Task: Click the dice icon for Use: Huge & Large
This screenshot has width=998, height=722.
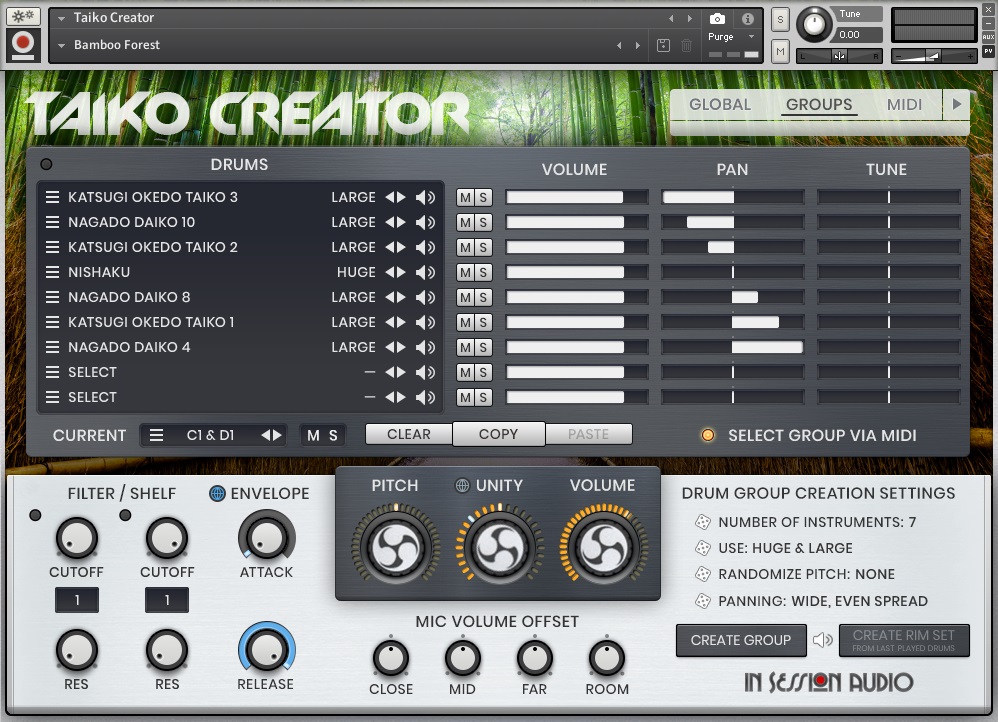Action: [703, 548]
